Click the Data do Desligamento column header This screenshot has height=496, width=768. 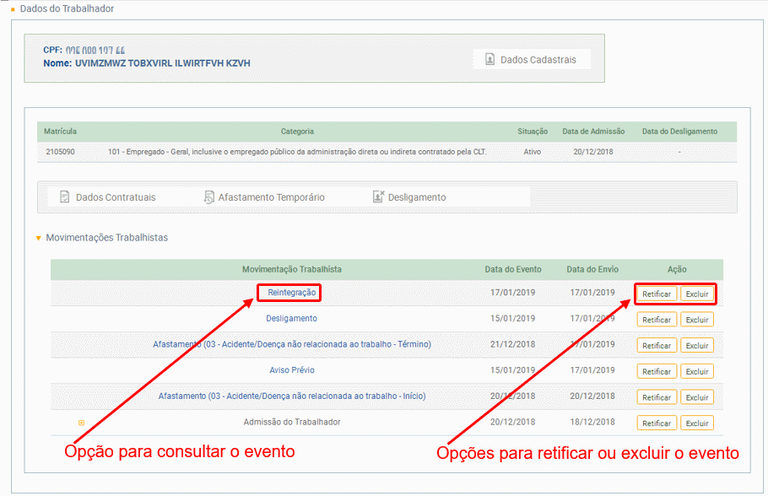[x=679, y=131]
